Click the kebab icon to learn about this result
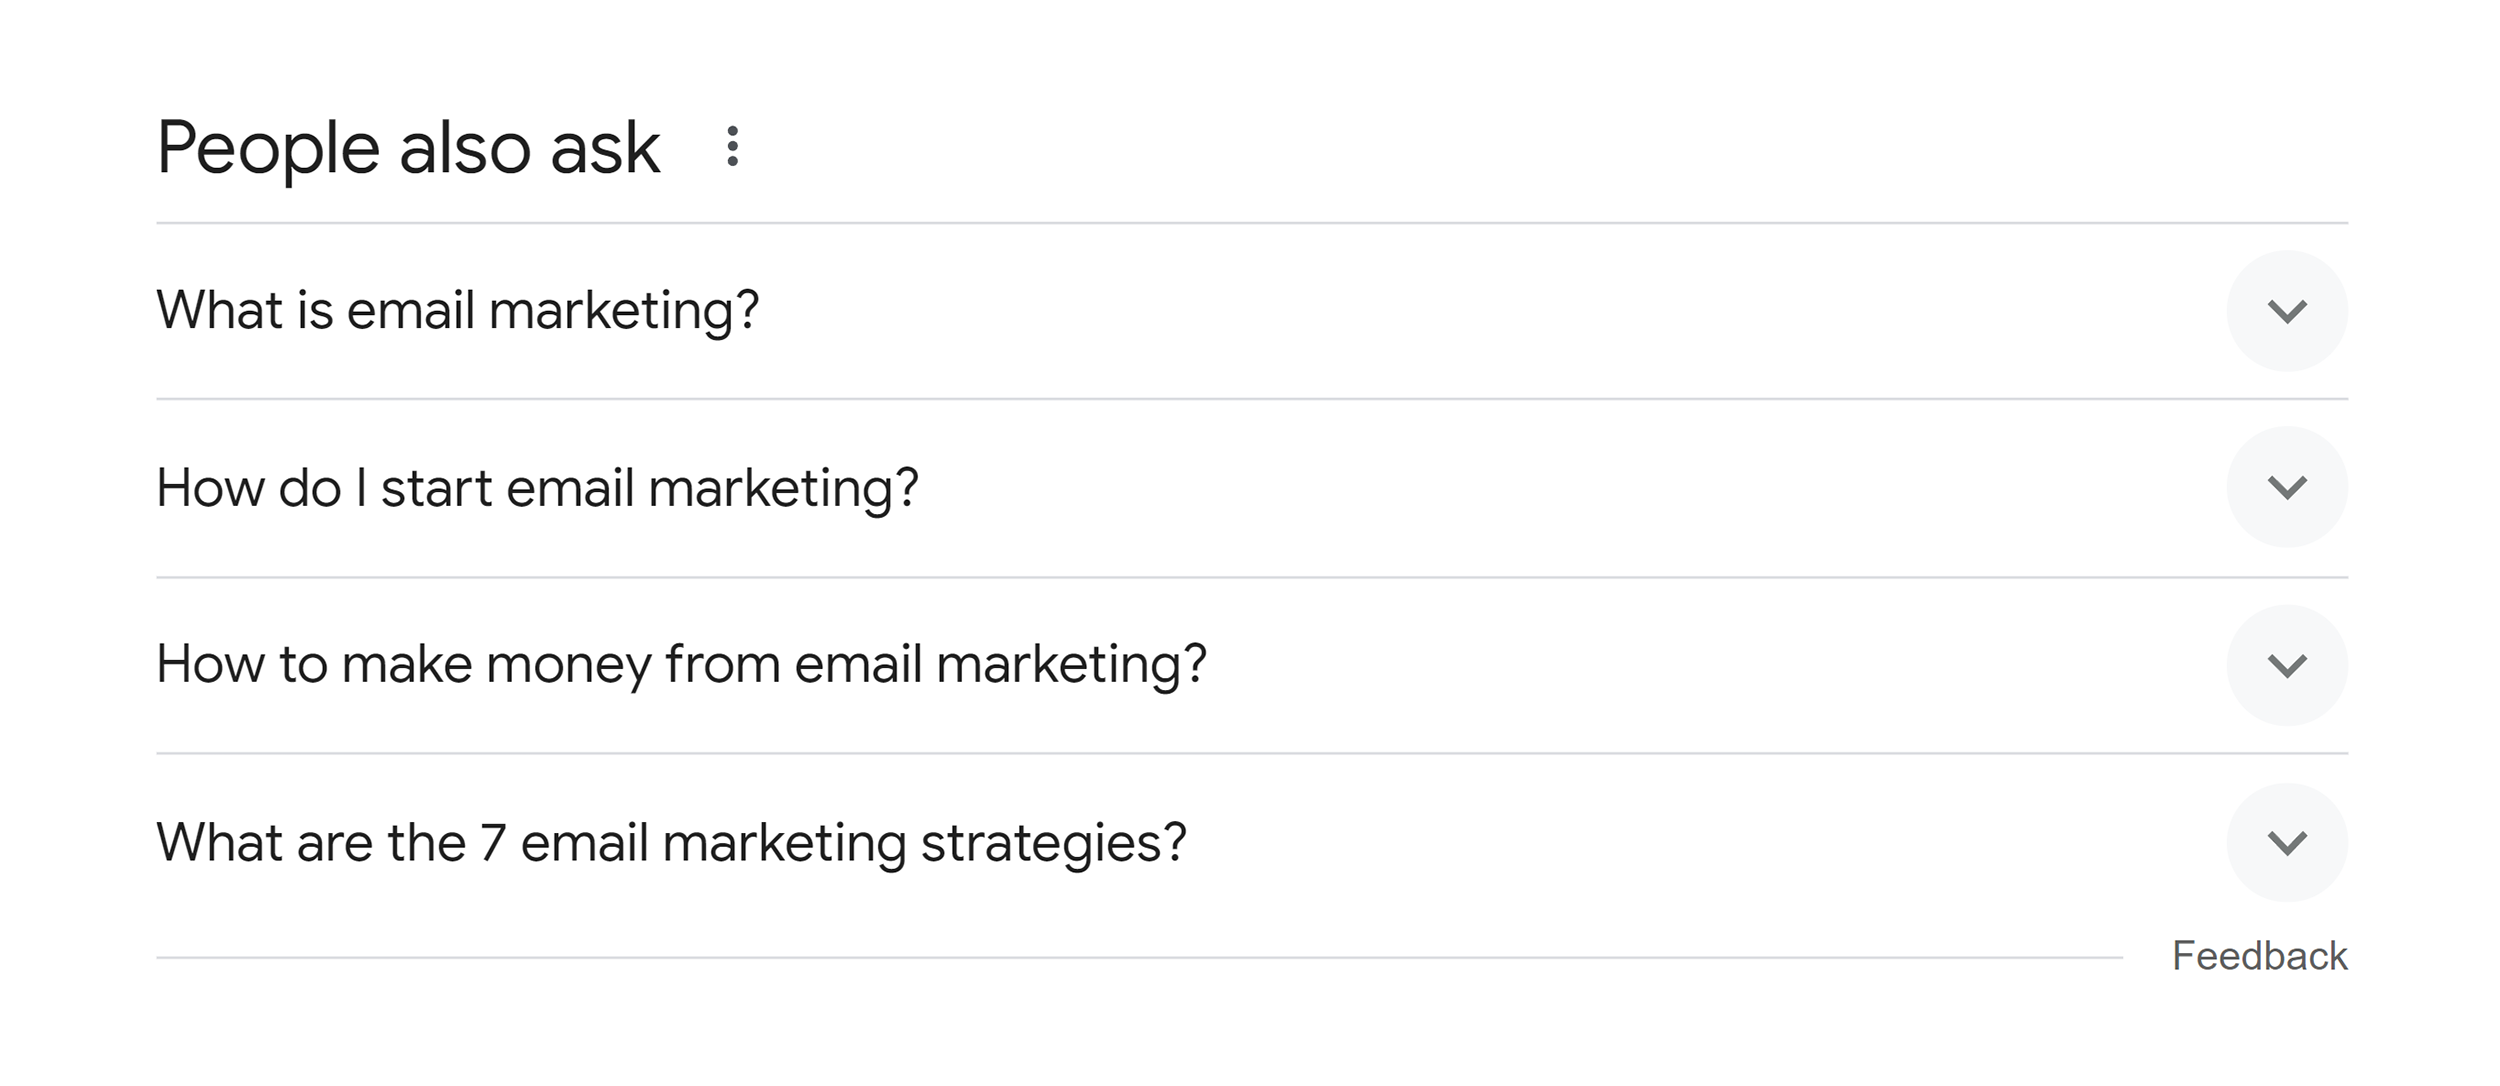The height and width of the screenshot is (1086, 2500). [x=731, y=146]
